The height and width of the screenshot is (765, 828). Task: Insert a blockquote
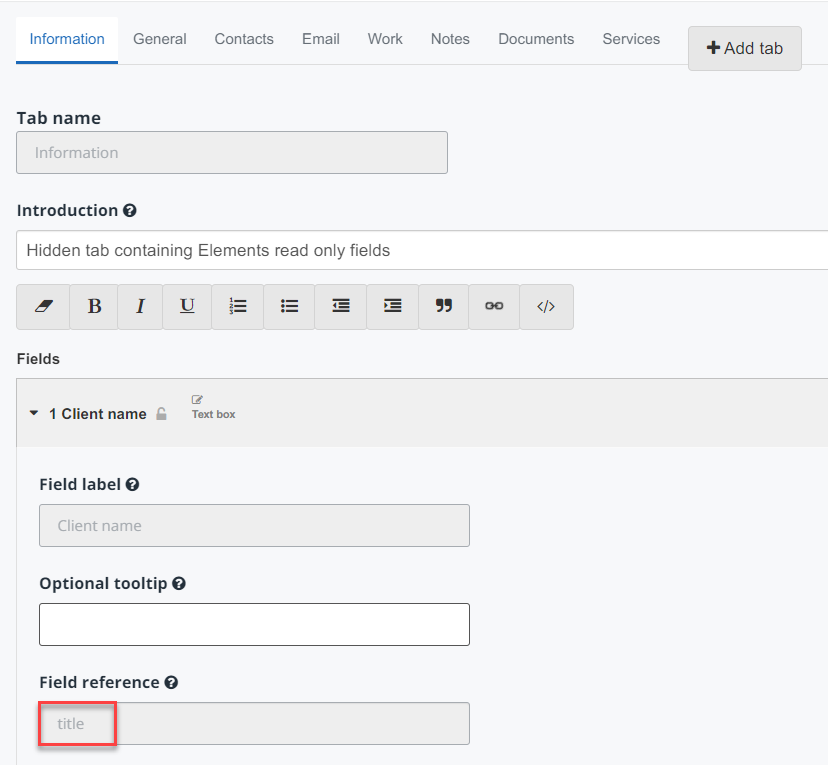coord(444,307)
